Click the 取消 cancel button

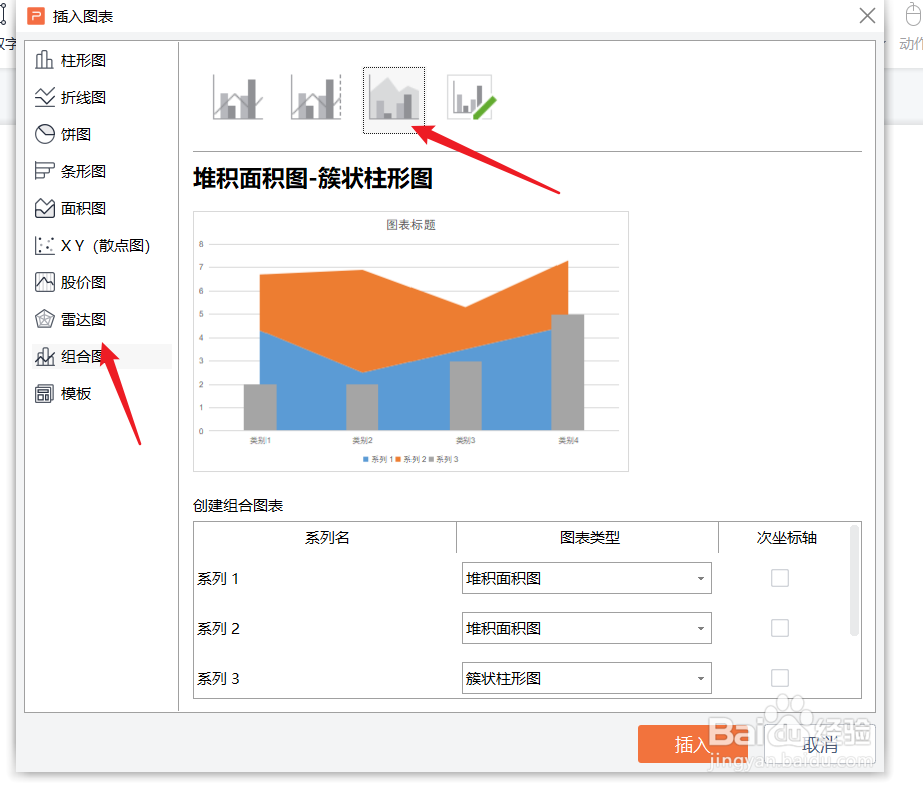click(x=819, y=745)
